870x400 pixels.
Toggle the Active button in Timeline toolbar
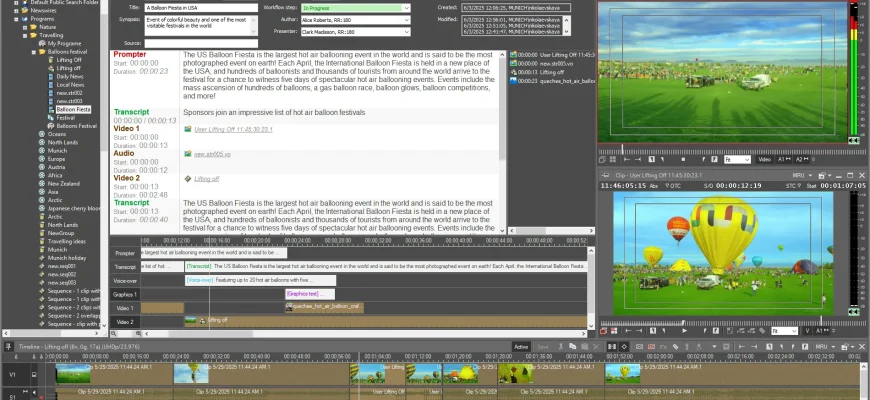[x=521, y=347]
